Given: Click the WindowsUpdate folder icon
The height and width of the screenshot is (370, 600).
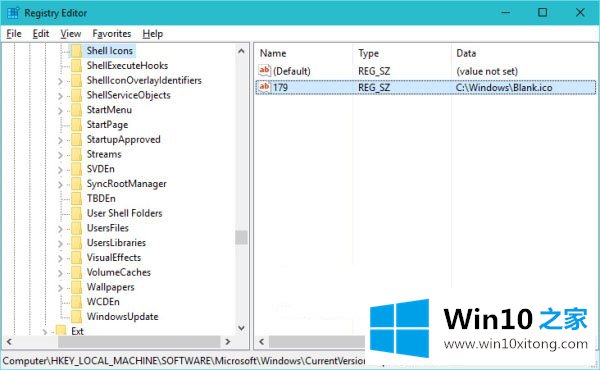Looking at the screenshot, I should click(77, 317).
